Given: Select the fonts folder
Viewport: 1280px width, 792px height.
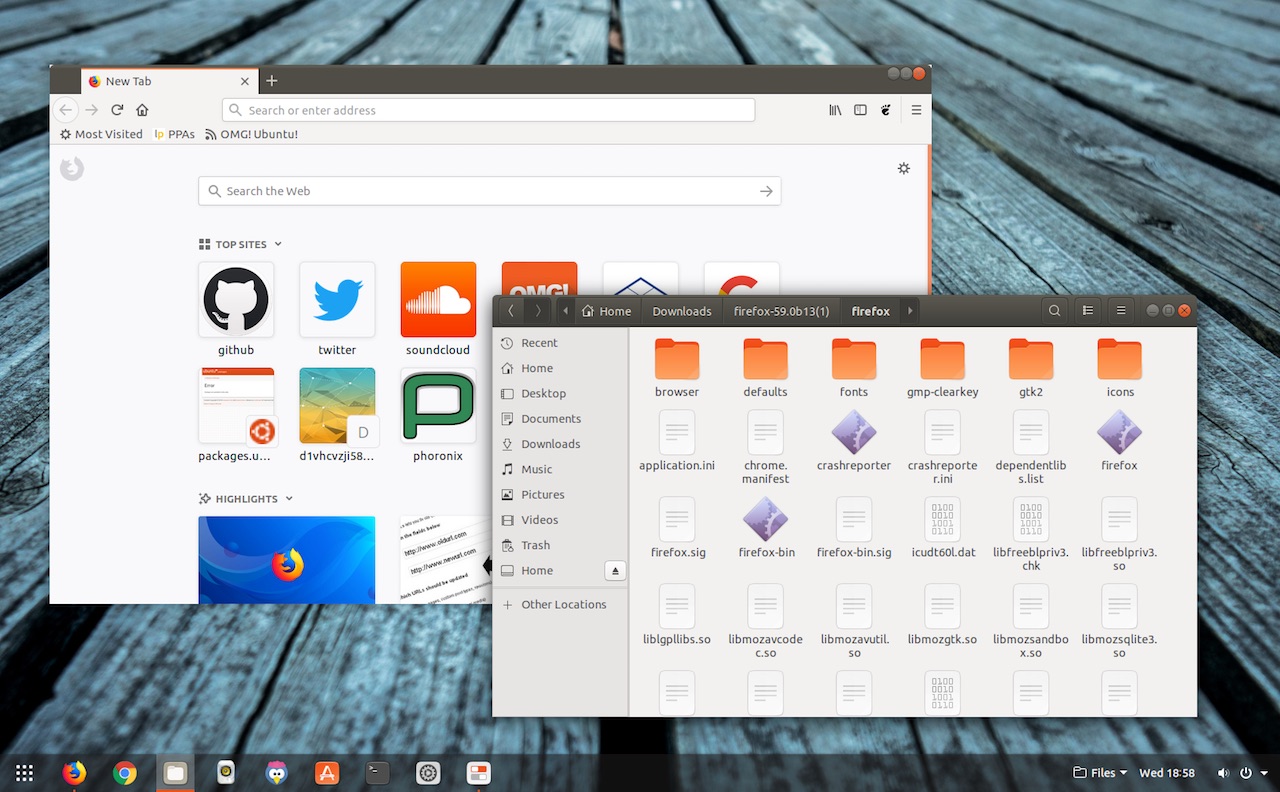Looking at the screenshot, I should point(854,368).
